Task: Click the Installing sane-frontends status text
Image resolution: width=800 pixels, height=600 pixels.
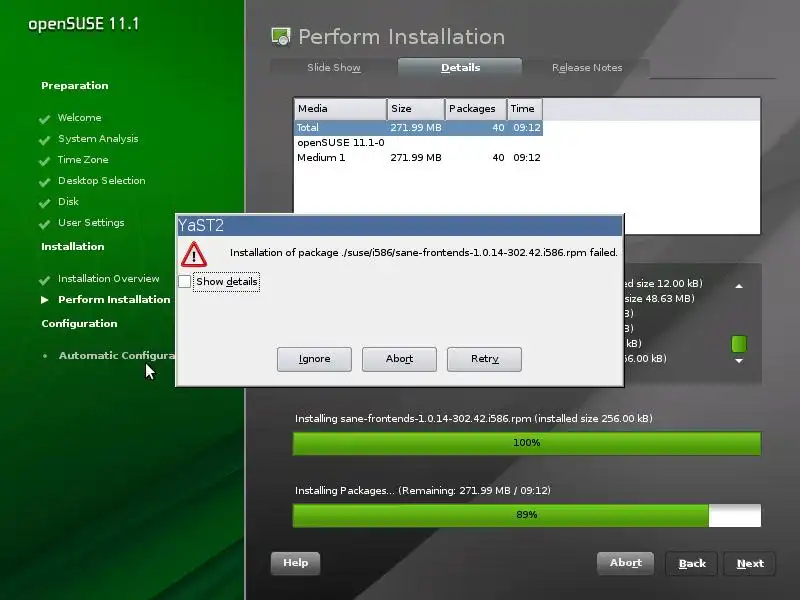Action: pyautogui.click(x=474, y=419)
